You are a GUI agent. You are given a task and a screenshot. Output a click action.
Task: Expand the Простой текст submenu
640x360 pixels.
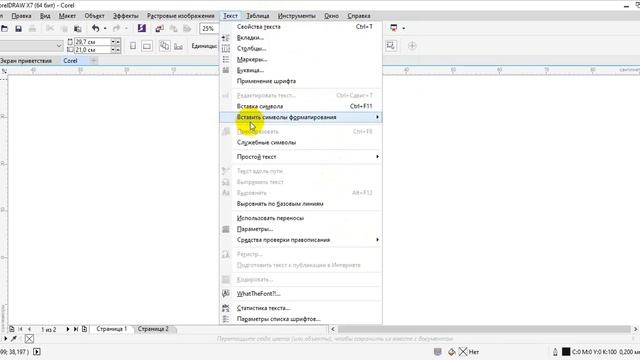point(301,157)
